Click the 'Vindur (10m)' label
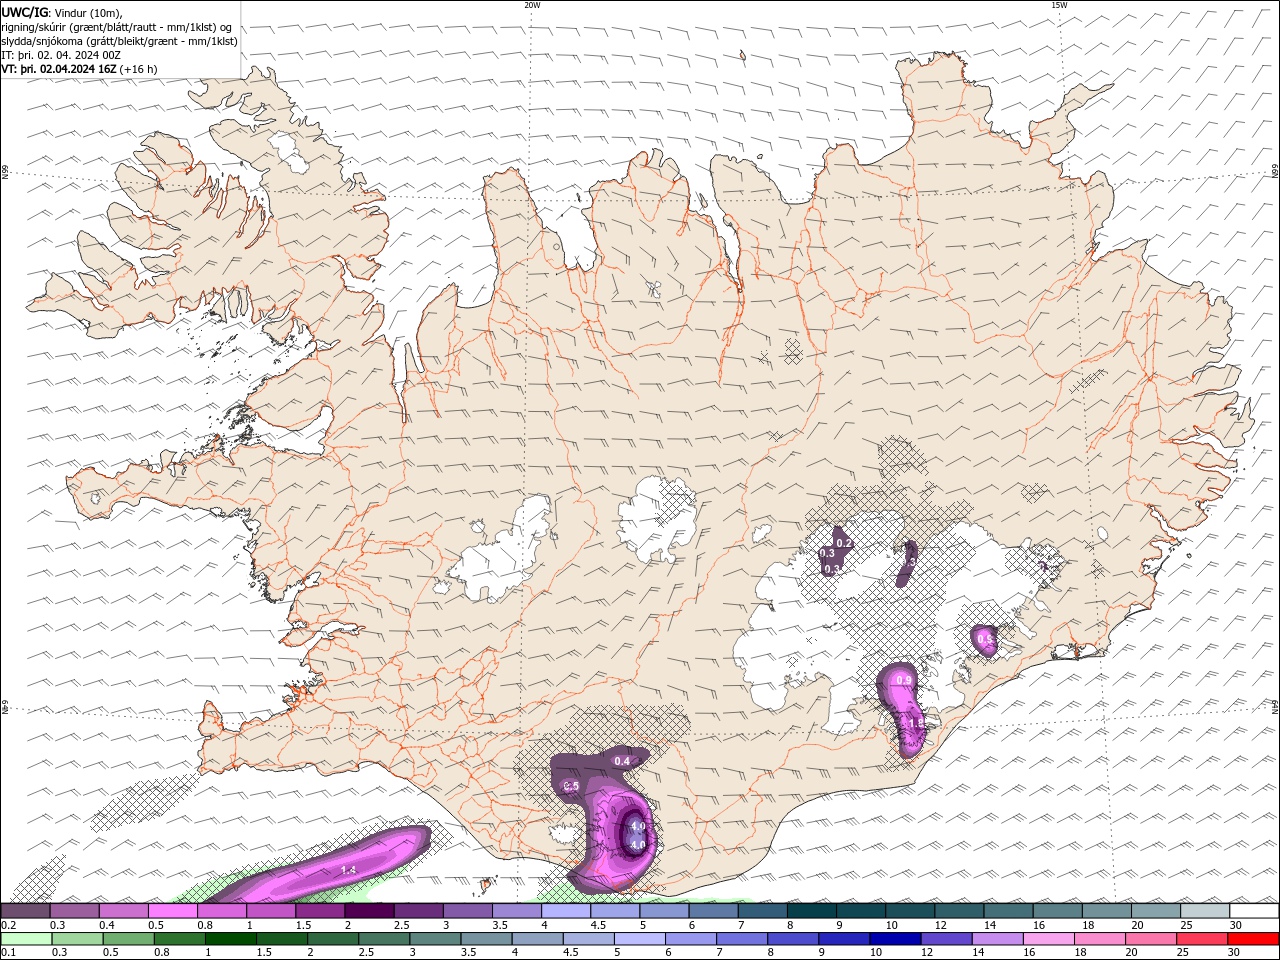1280x960 pixels. click(88, 12)
